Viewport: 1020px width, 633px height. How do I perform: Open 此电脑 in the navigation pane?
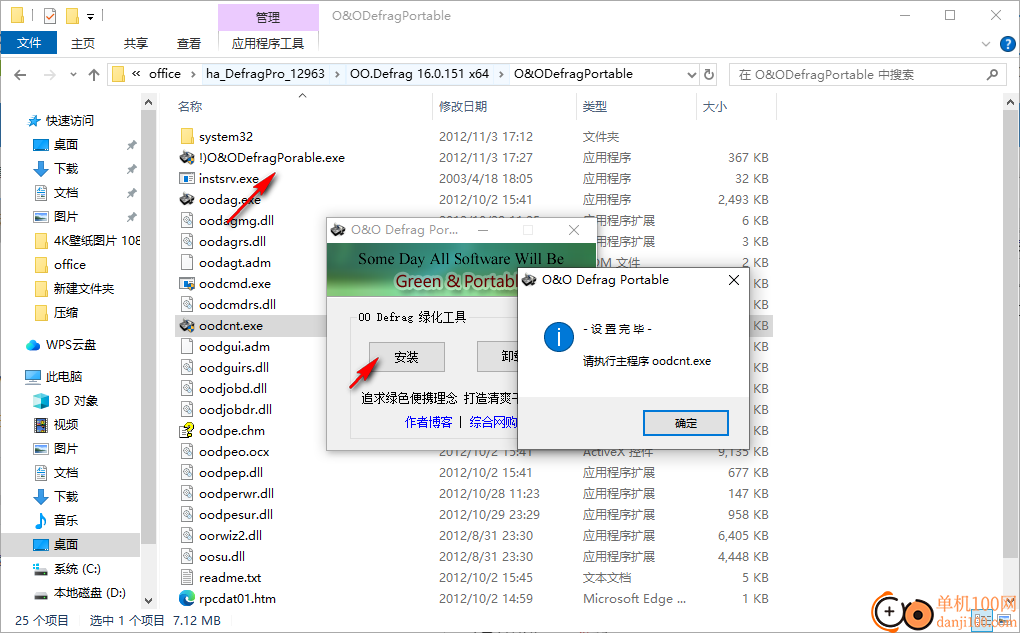click(64, 376)
